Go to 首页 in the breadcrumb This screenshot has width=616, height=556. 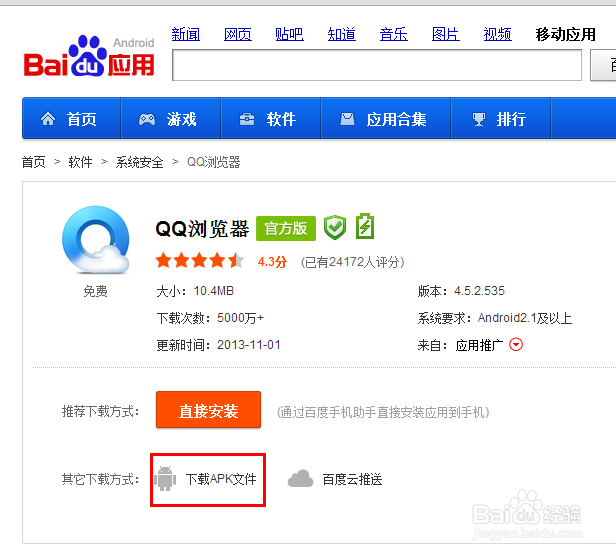(34, 161)
